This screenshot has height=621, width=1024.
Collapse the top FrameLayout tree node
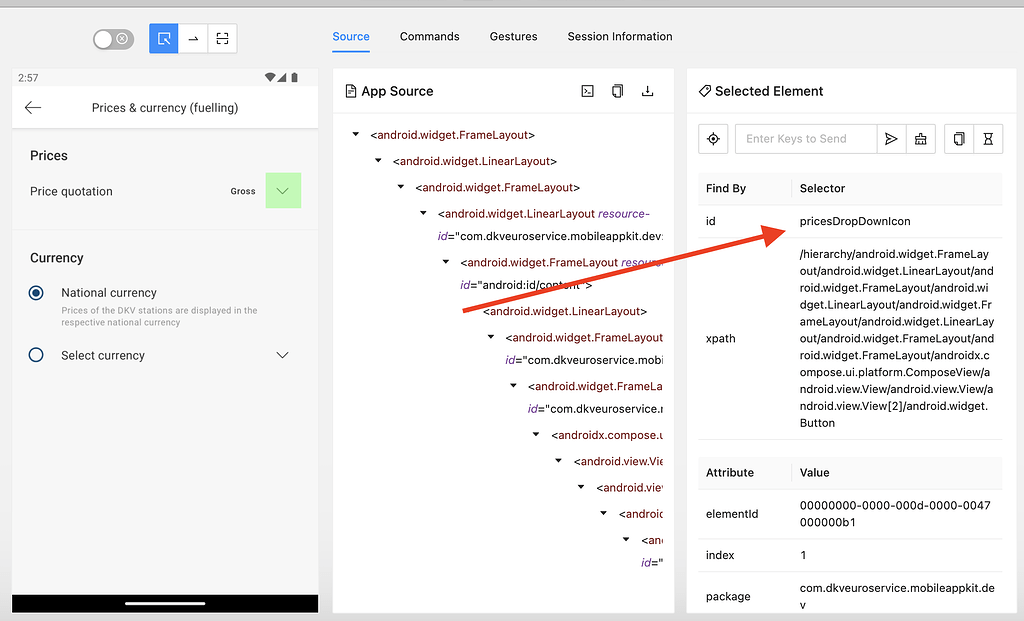pos(356,133)
